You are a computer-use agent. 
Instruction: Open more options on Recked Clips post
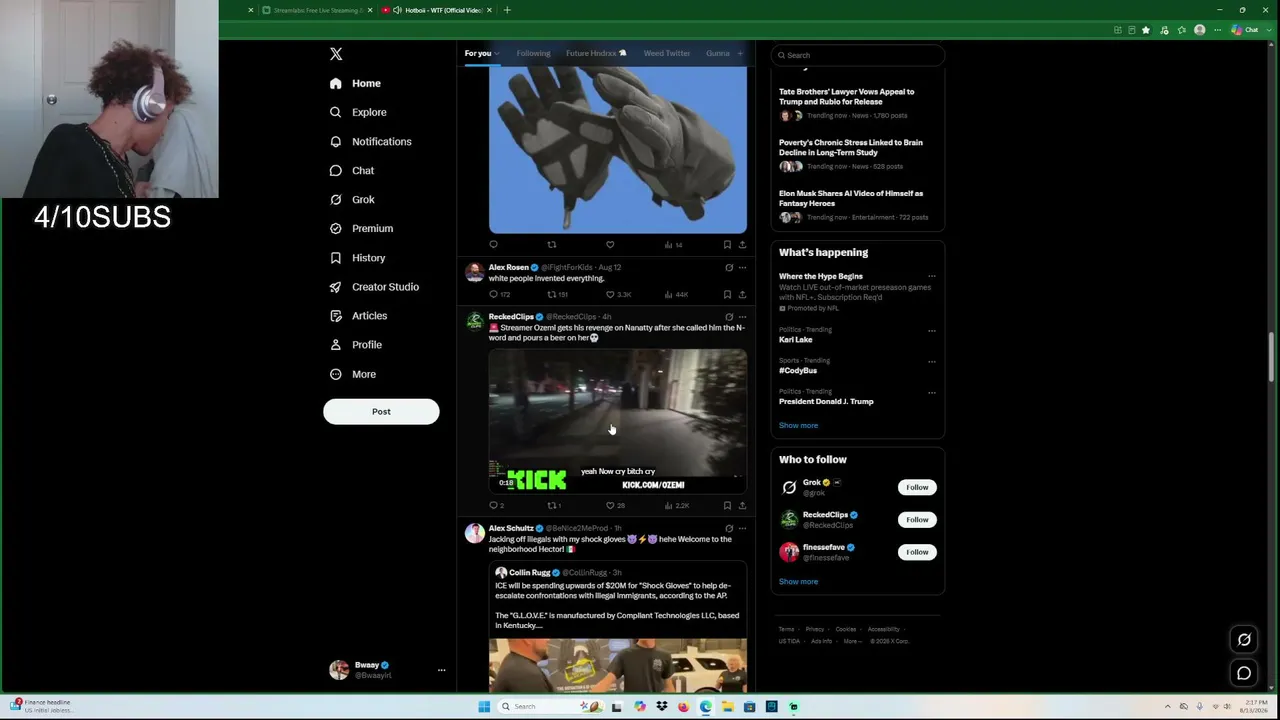[742, 317]
